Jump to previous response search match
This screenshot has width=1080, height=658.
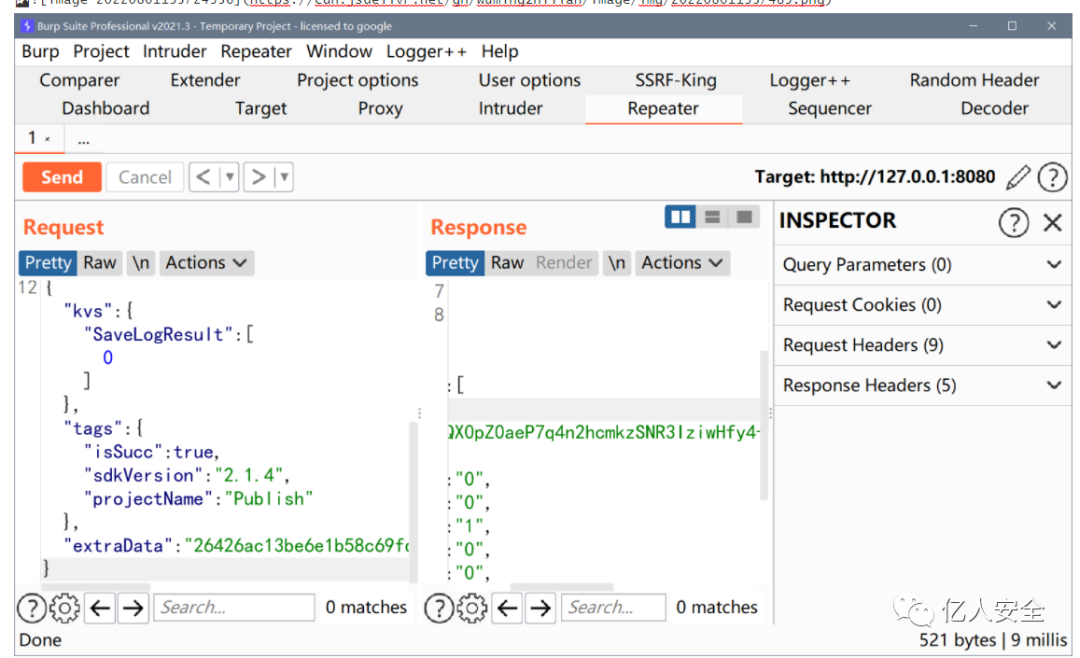coord(508,608)
